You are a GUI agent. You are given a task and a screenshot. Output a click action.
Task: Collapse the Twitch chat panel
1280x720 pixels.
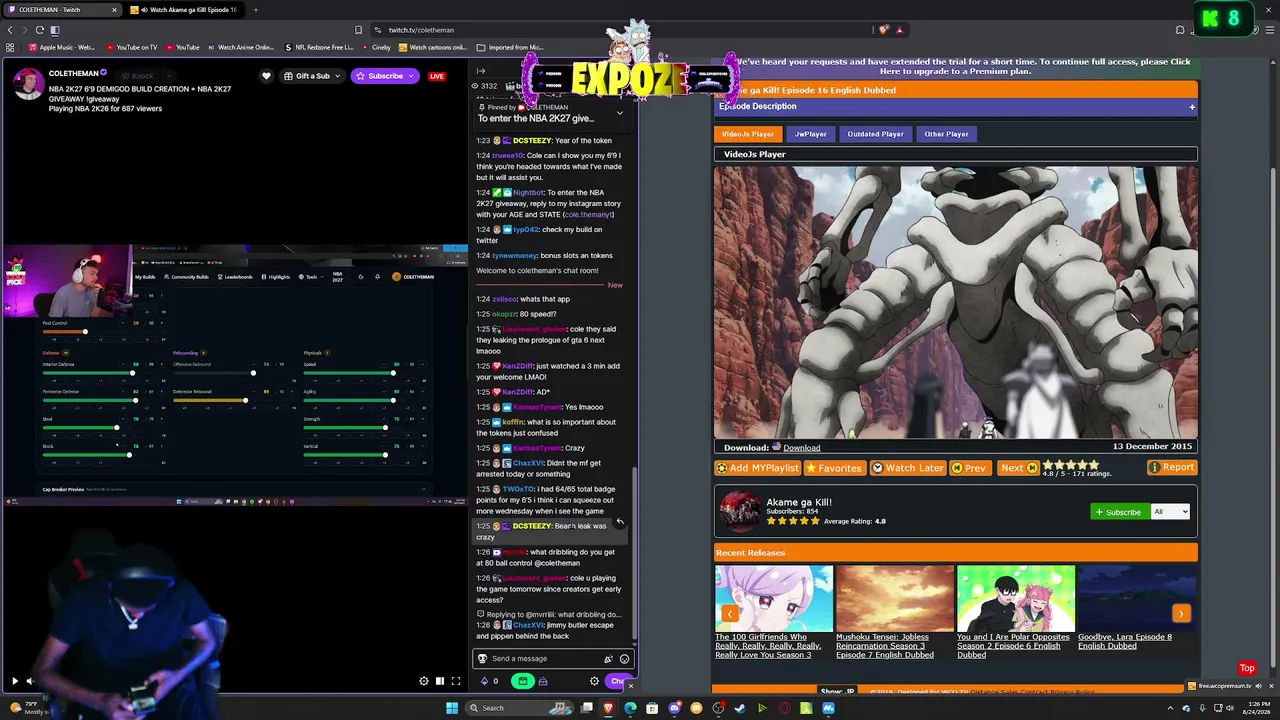coord(481,71)
